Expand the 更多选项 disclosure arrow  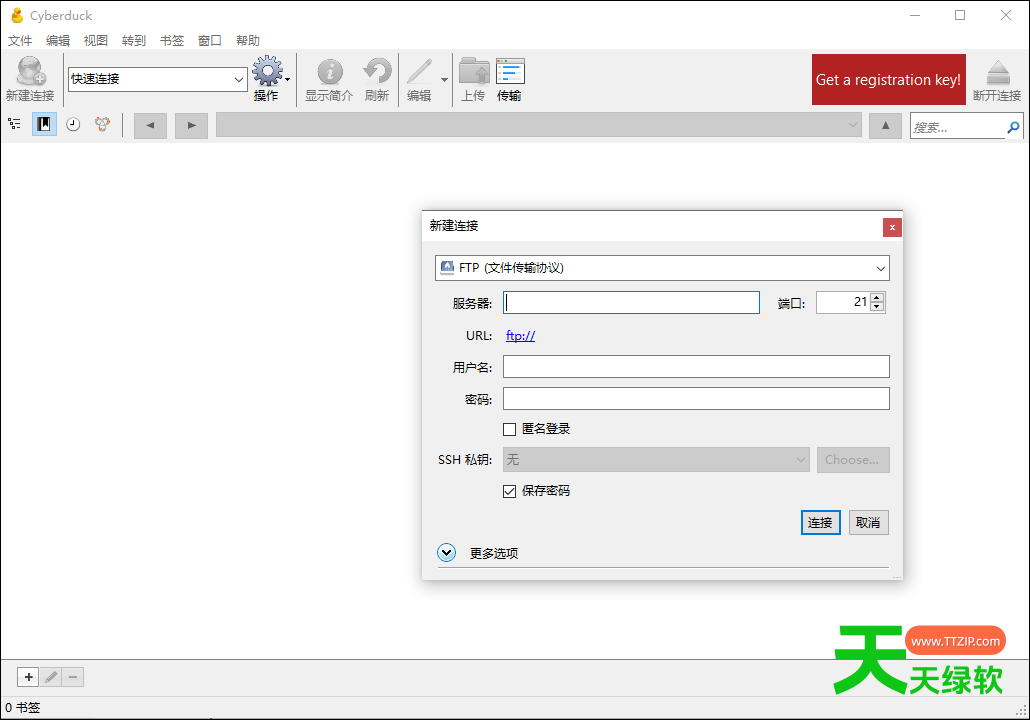tap(447, 553)
